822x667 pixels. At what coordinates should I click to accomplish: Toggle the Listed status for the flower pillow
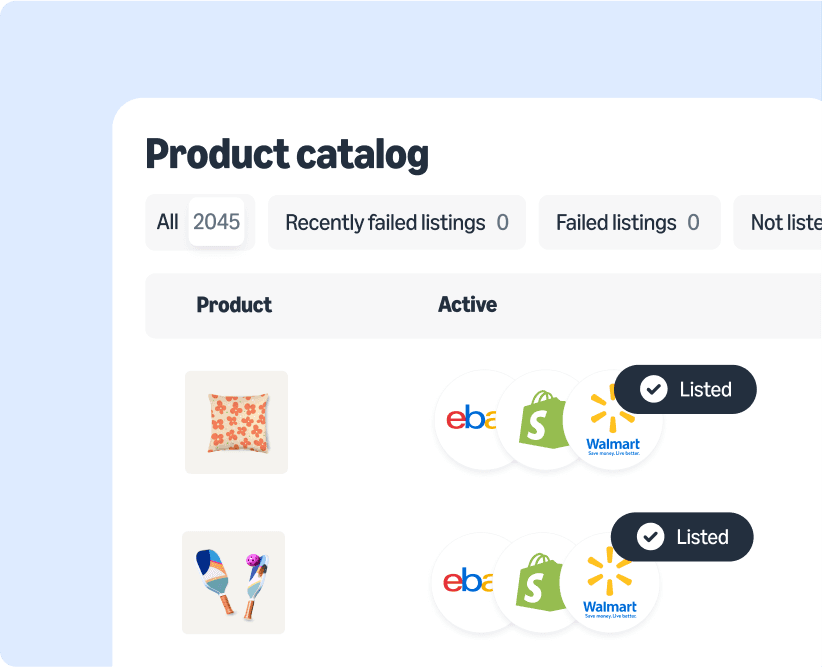[x=685, y=389]
